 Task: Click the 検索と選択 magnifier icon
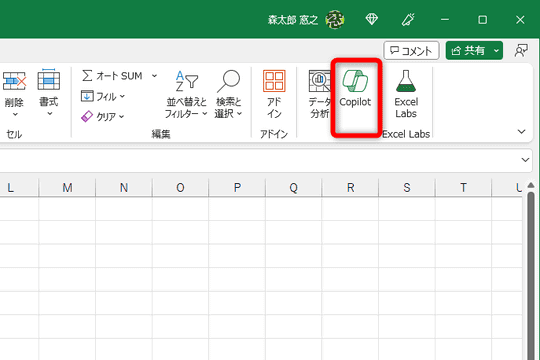pos(228,81)
